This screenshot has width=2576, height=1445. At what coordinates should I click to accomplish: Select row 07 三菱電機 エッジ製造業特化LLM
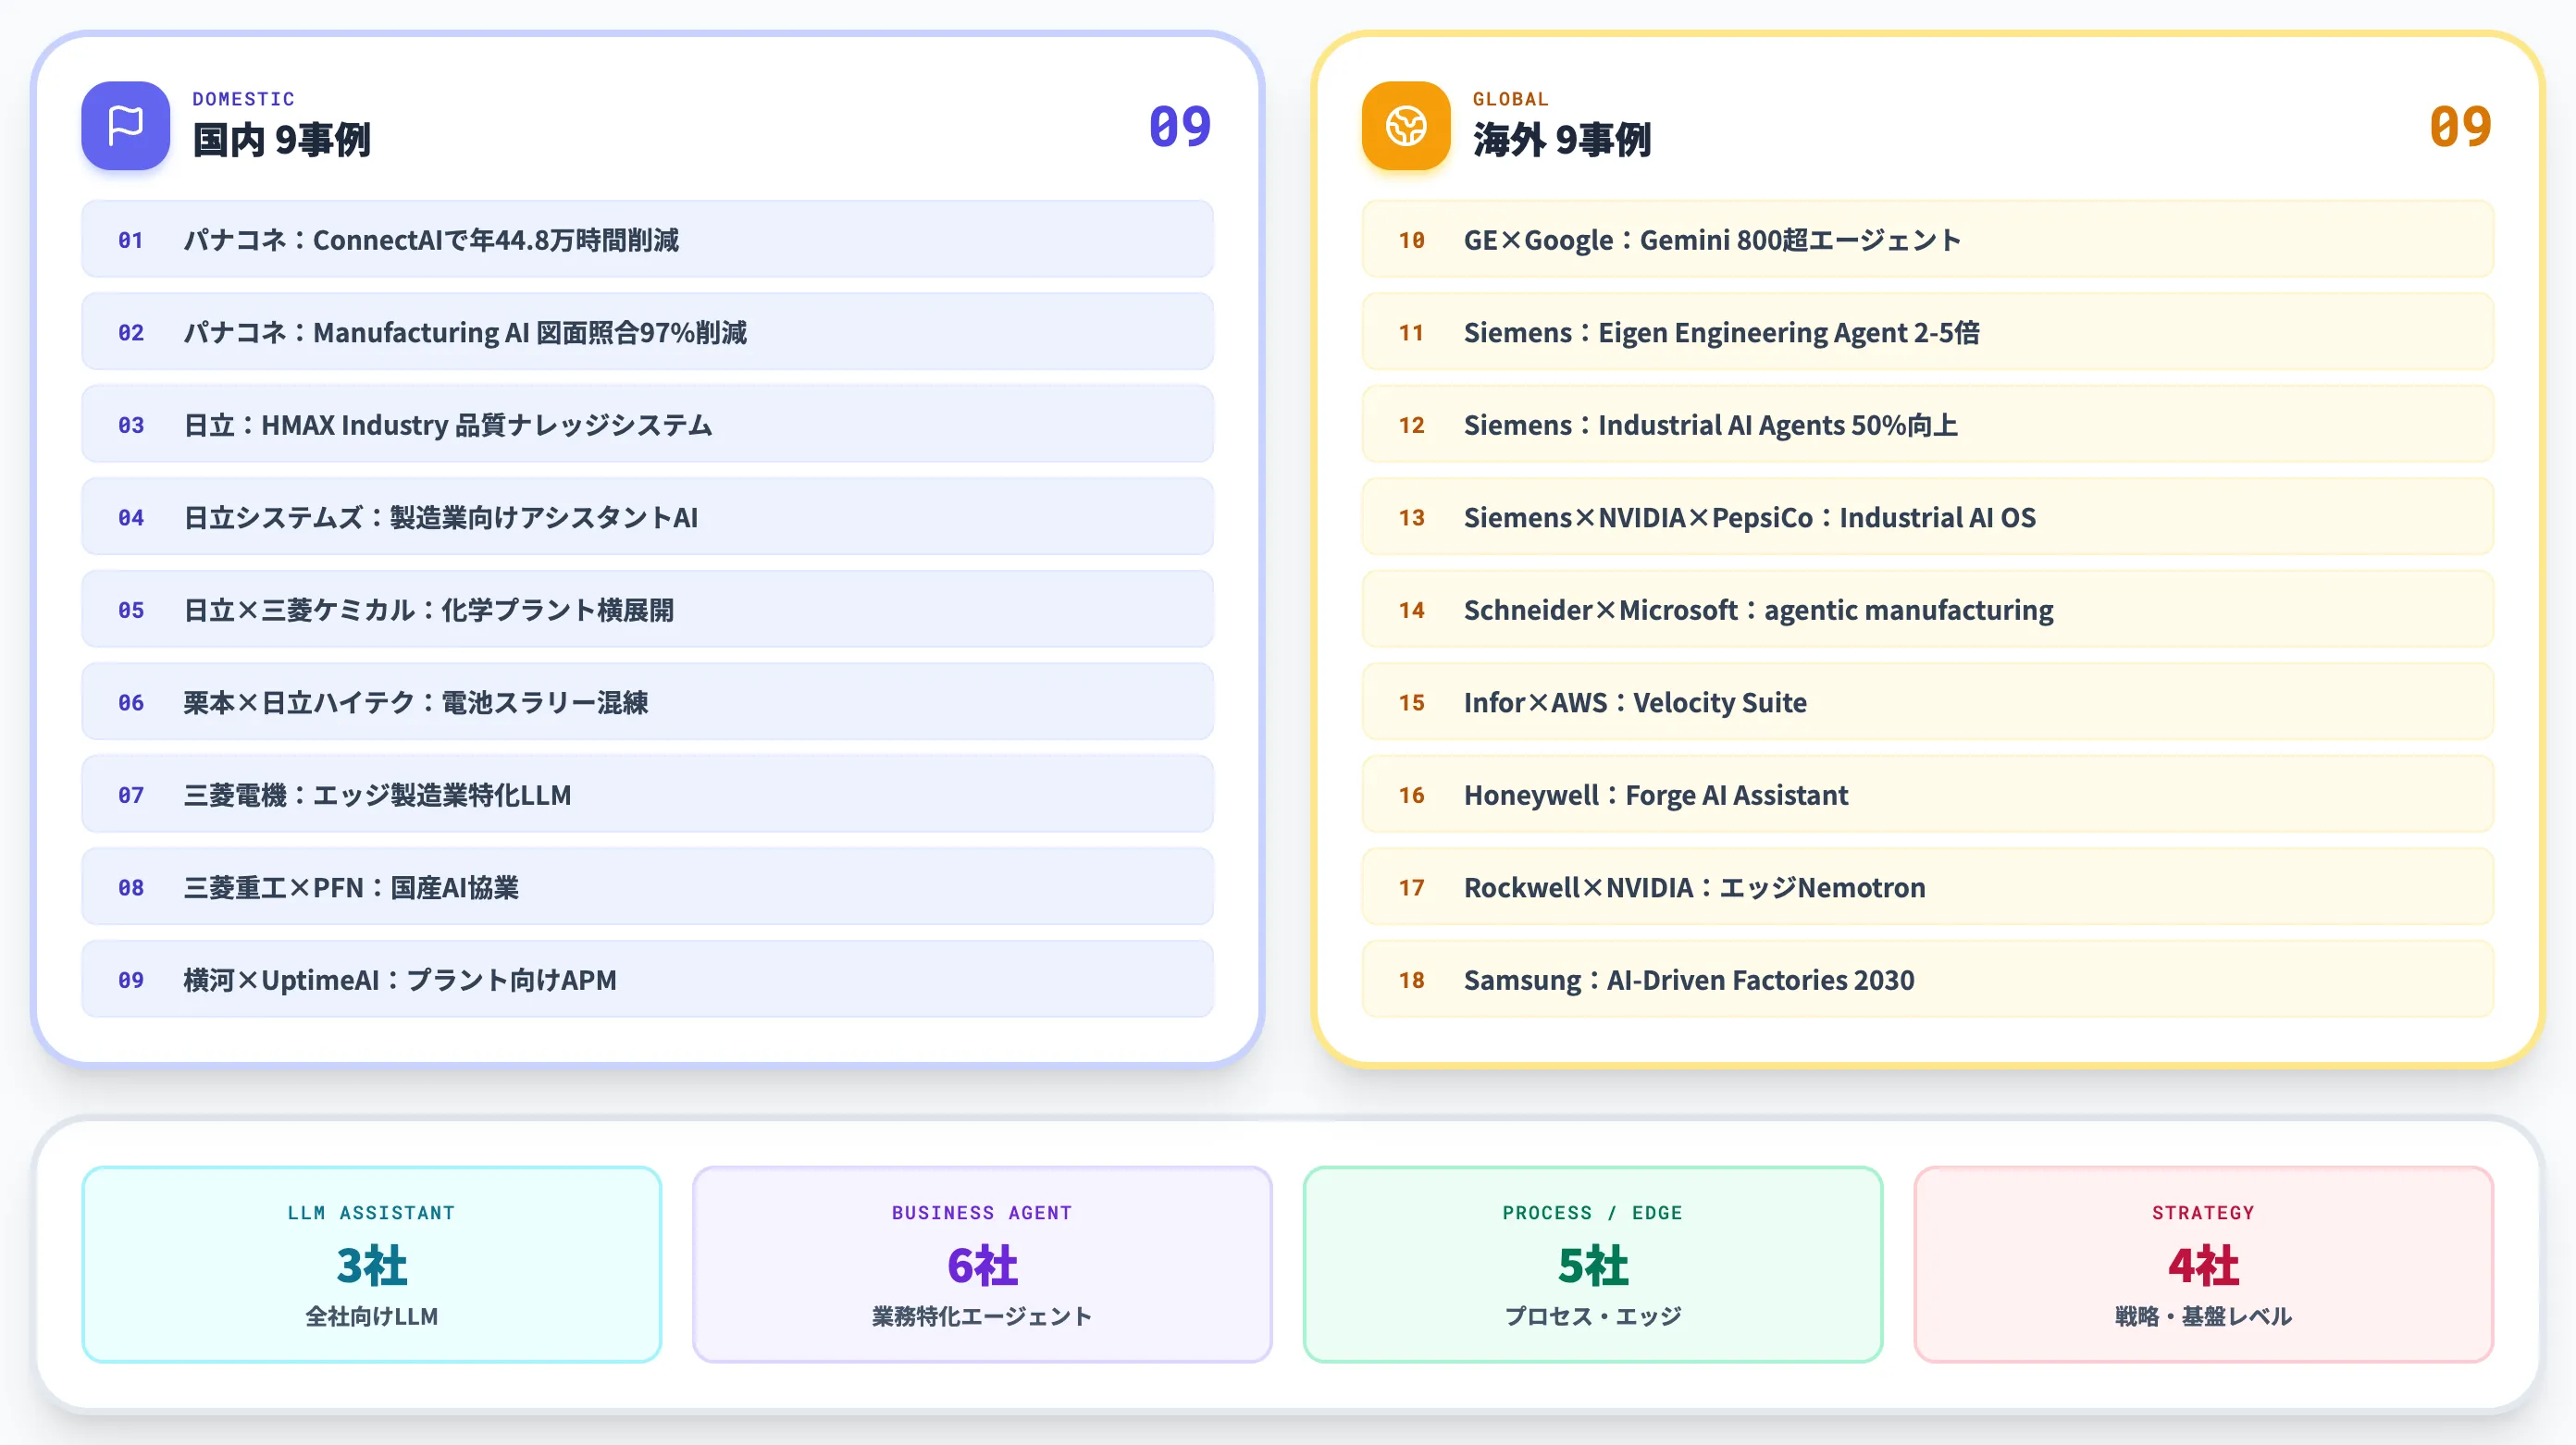[x=647, y=794]
